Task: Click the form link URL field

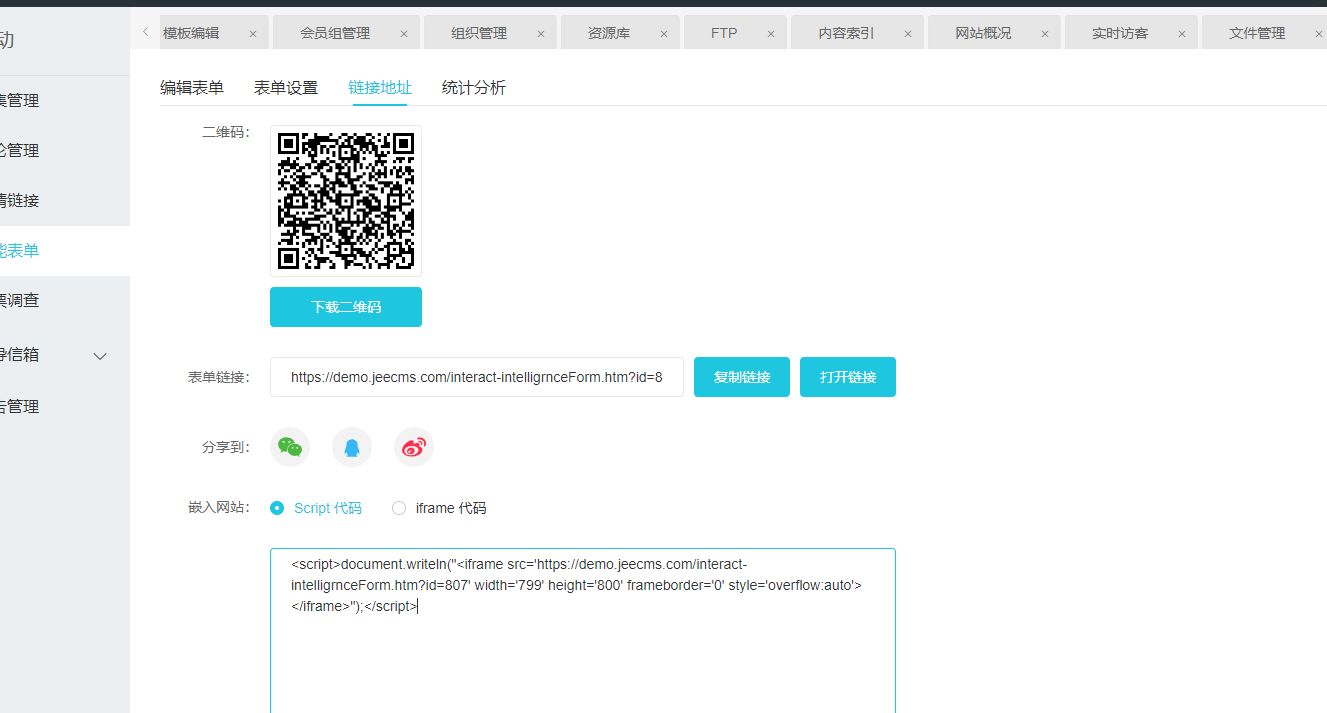Action: 477,377
